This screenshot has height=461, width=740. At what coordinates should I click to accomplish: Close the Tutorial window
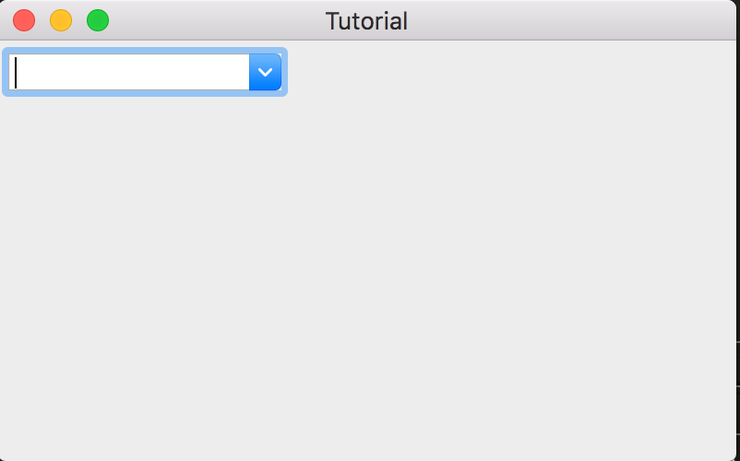coord(24,20)
